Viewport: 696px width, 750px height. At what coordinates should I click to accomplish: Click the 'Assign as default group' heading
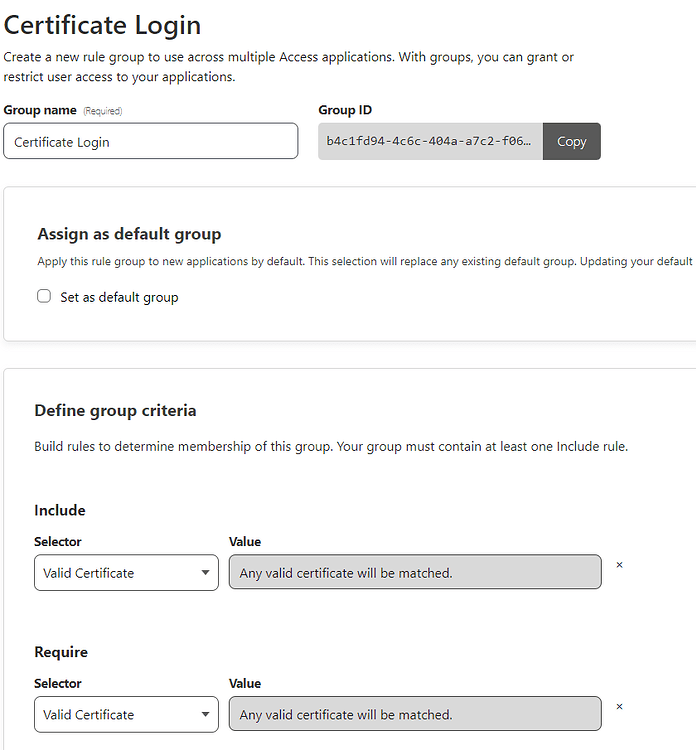pos(129,234)
